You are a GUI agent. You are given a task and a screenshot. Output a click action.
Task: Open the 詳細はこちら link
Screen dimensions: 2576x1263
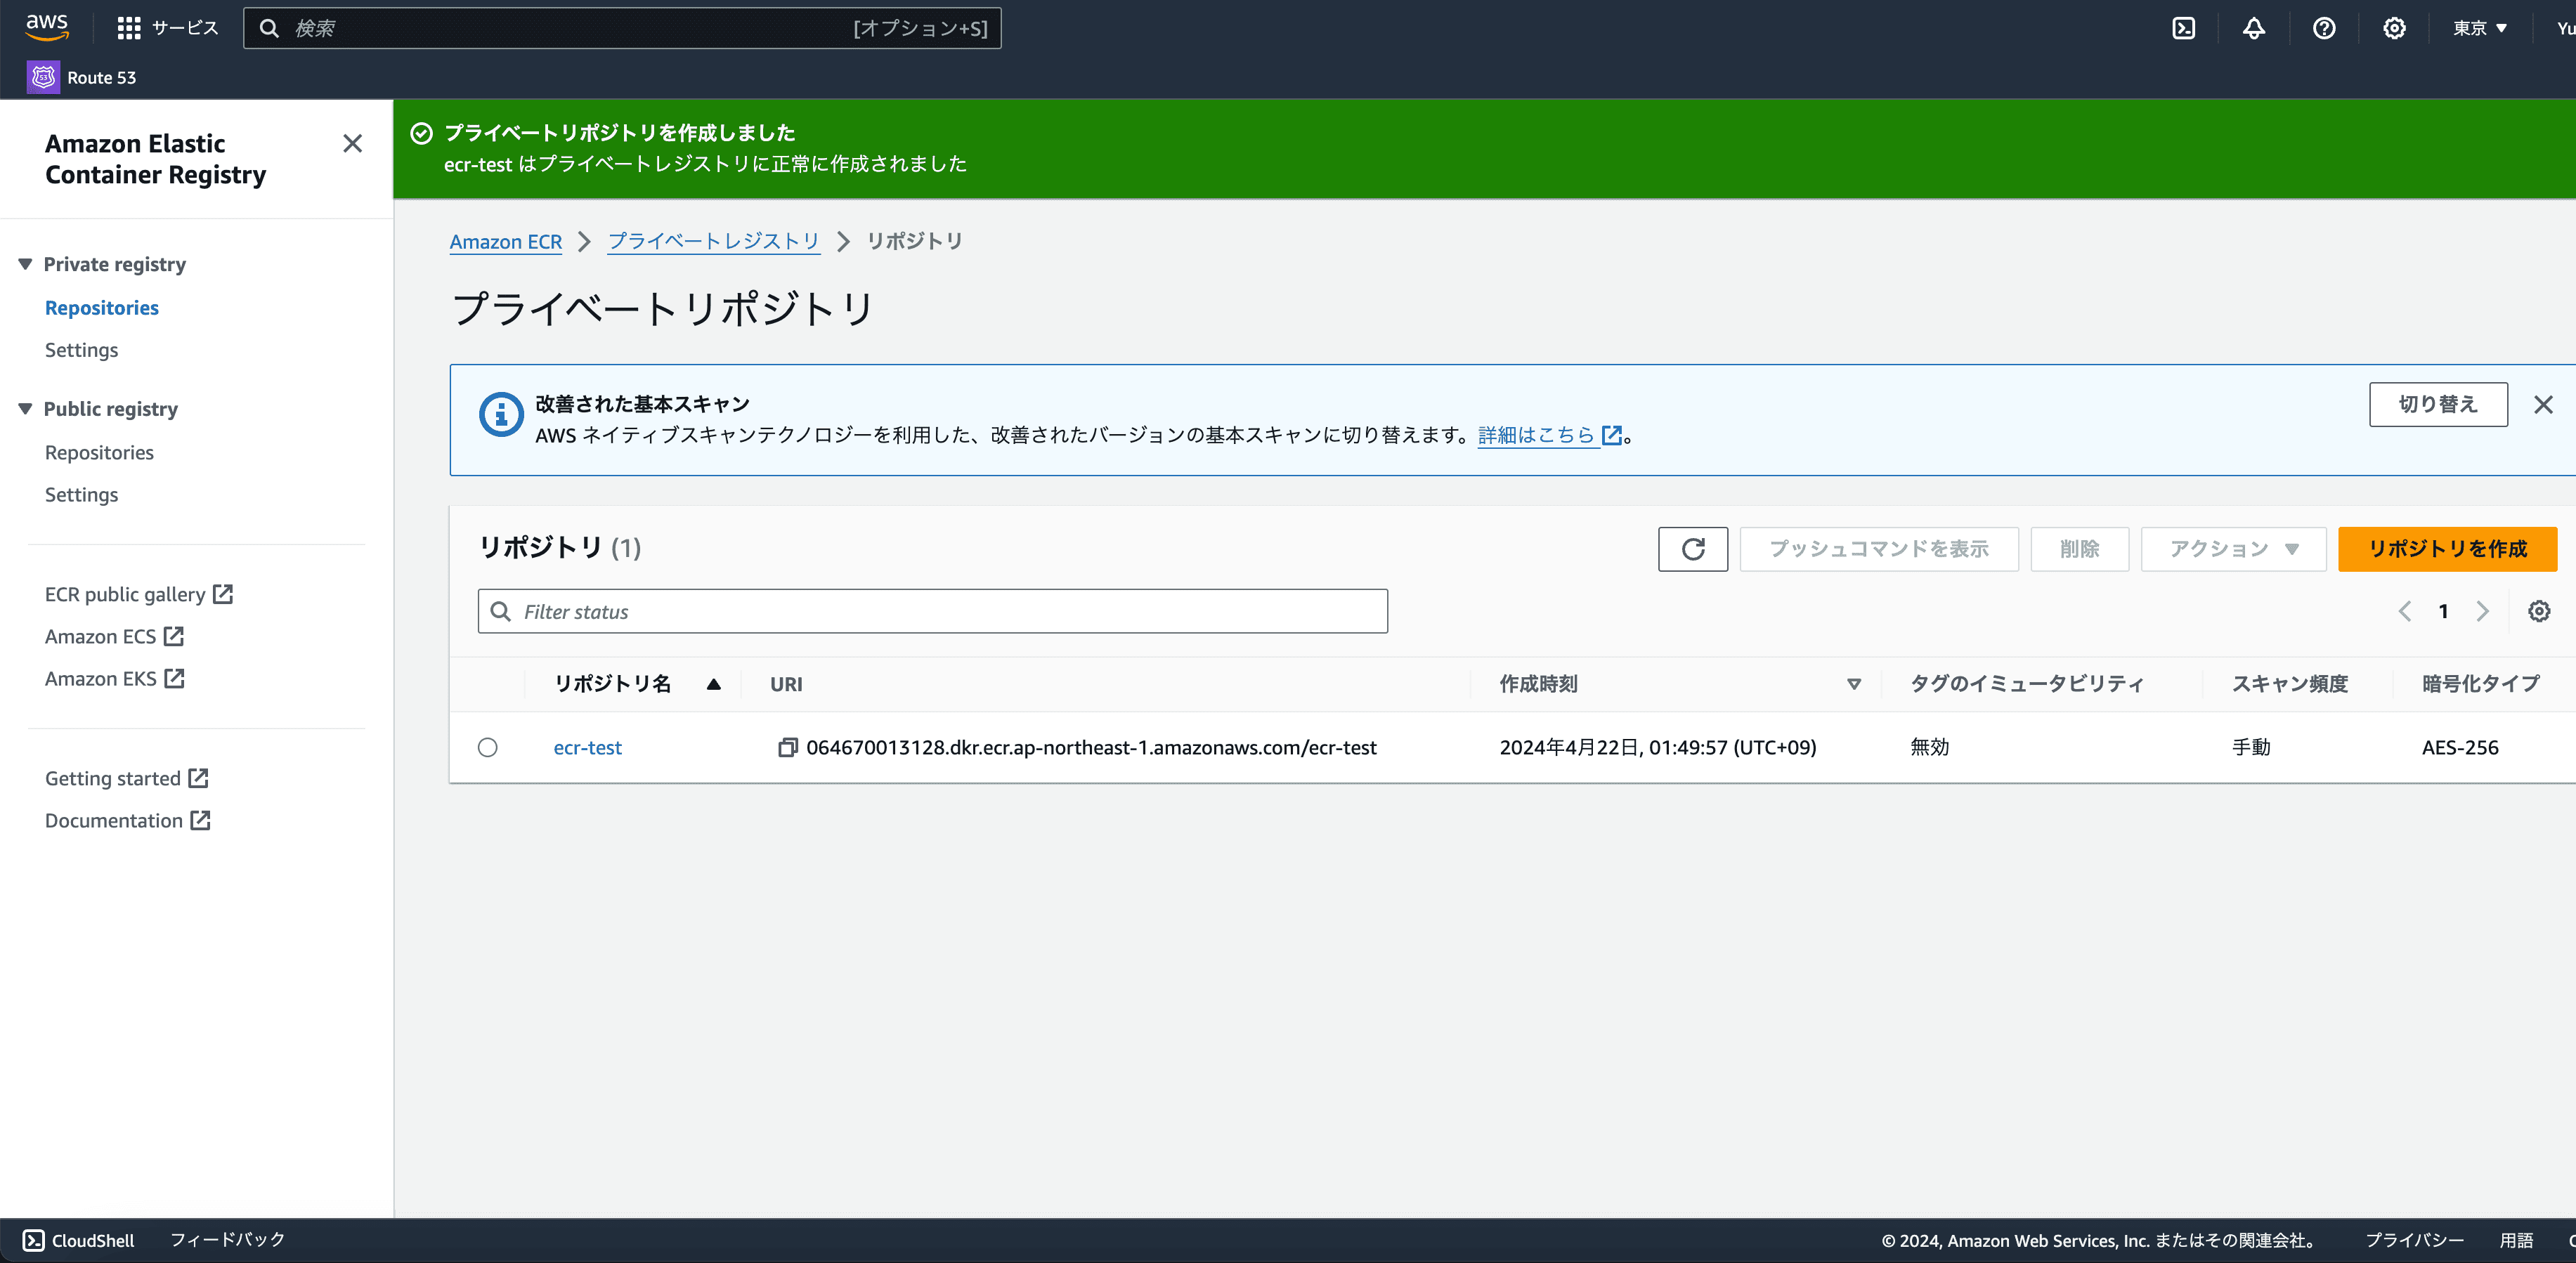(x=1549, y=435)
